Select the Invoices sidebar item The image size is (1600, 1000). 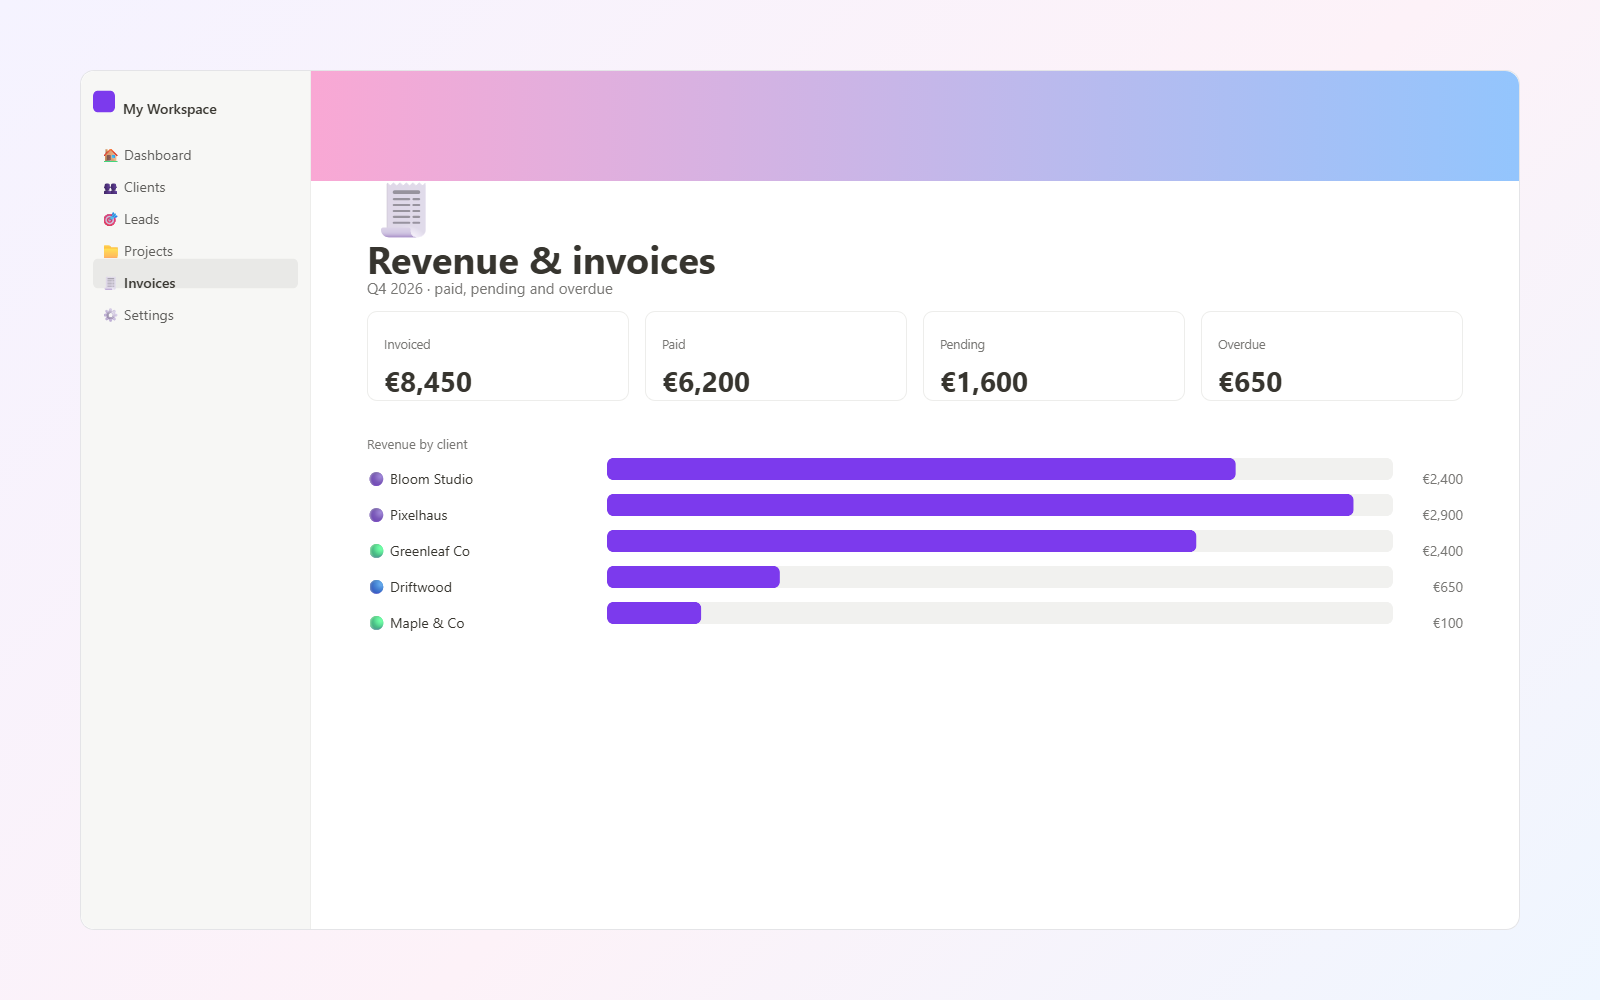[195, 274]
